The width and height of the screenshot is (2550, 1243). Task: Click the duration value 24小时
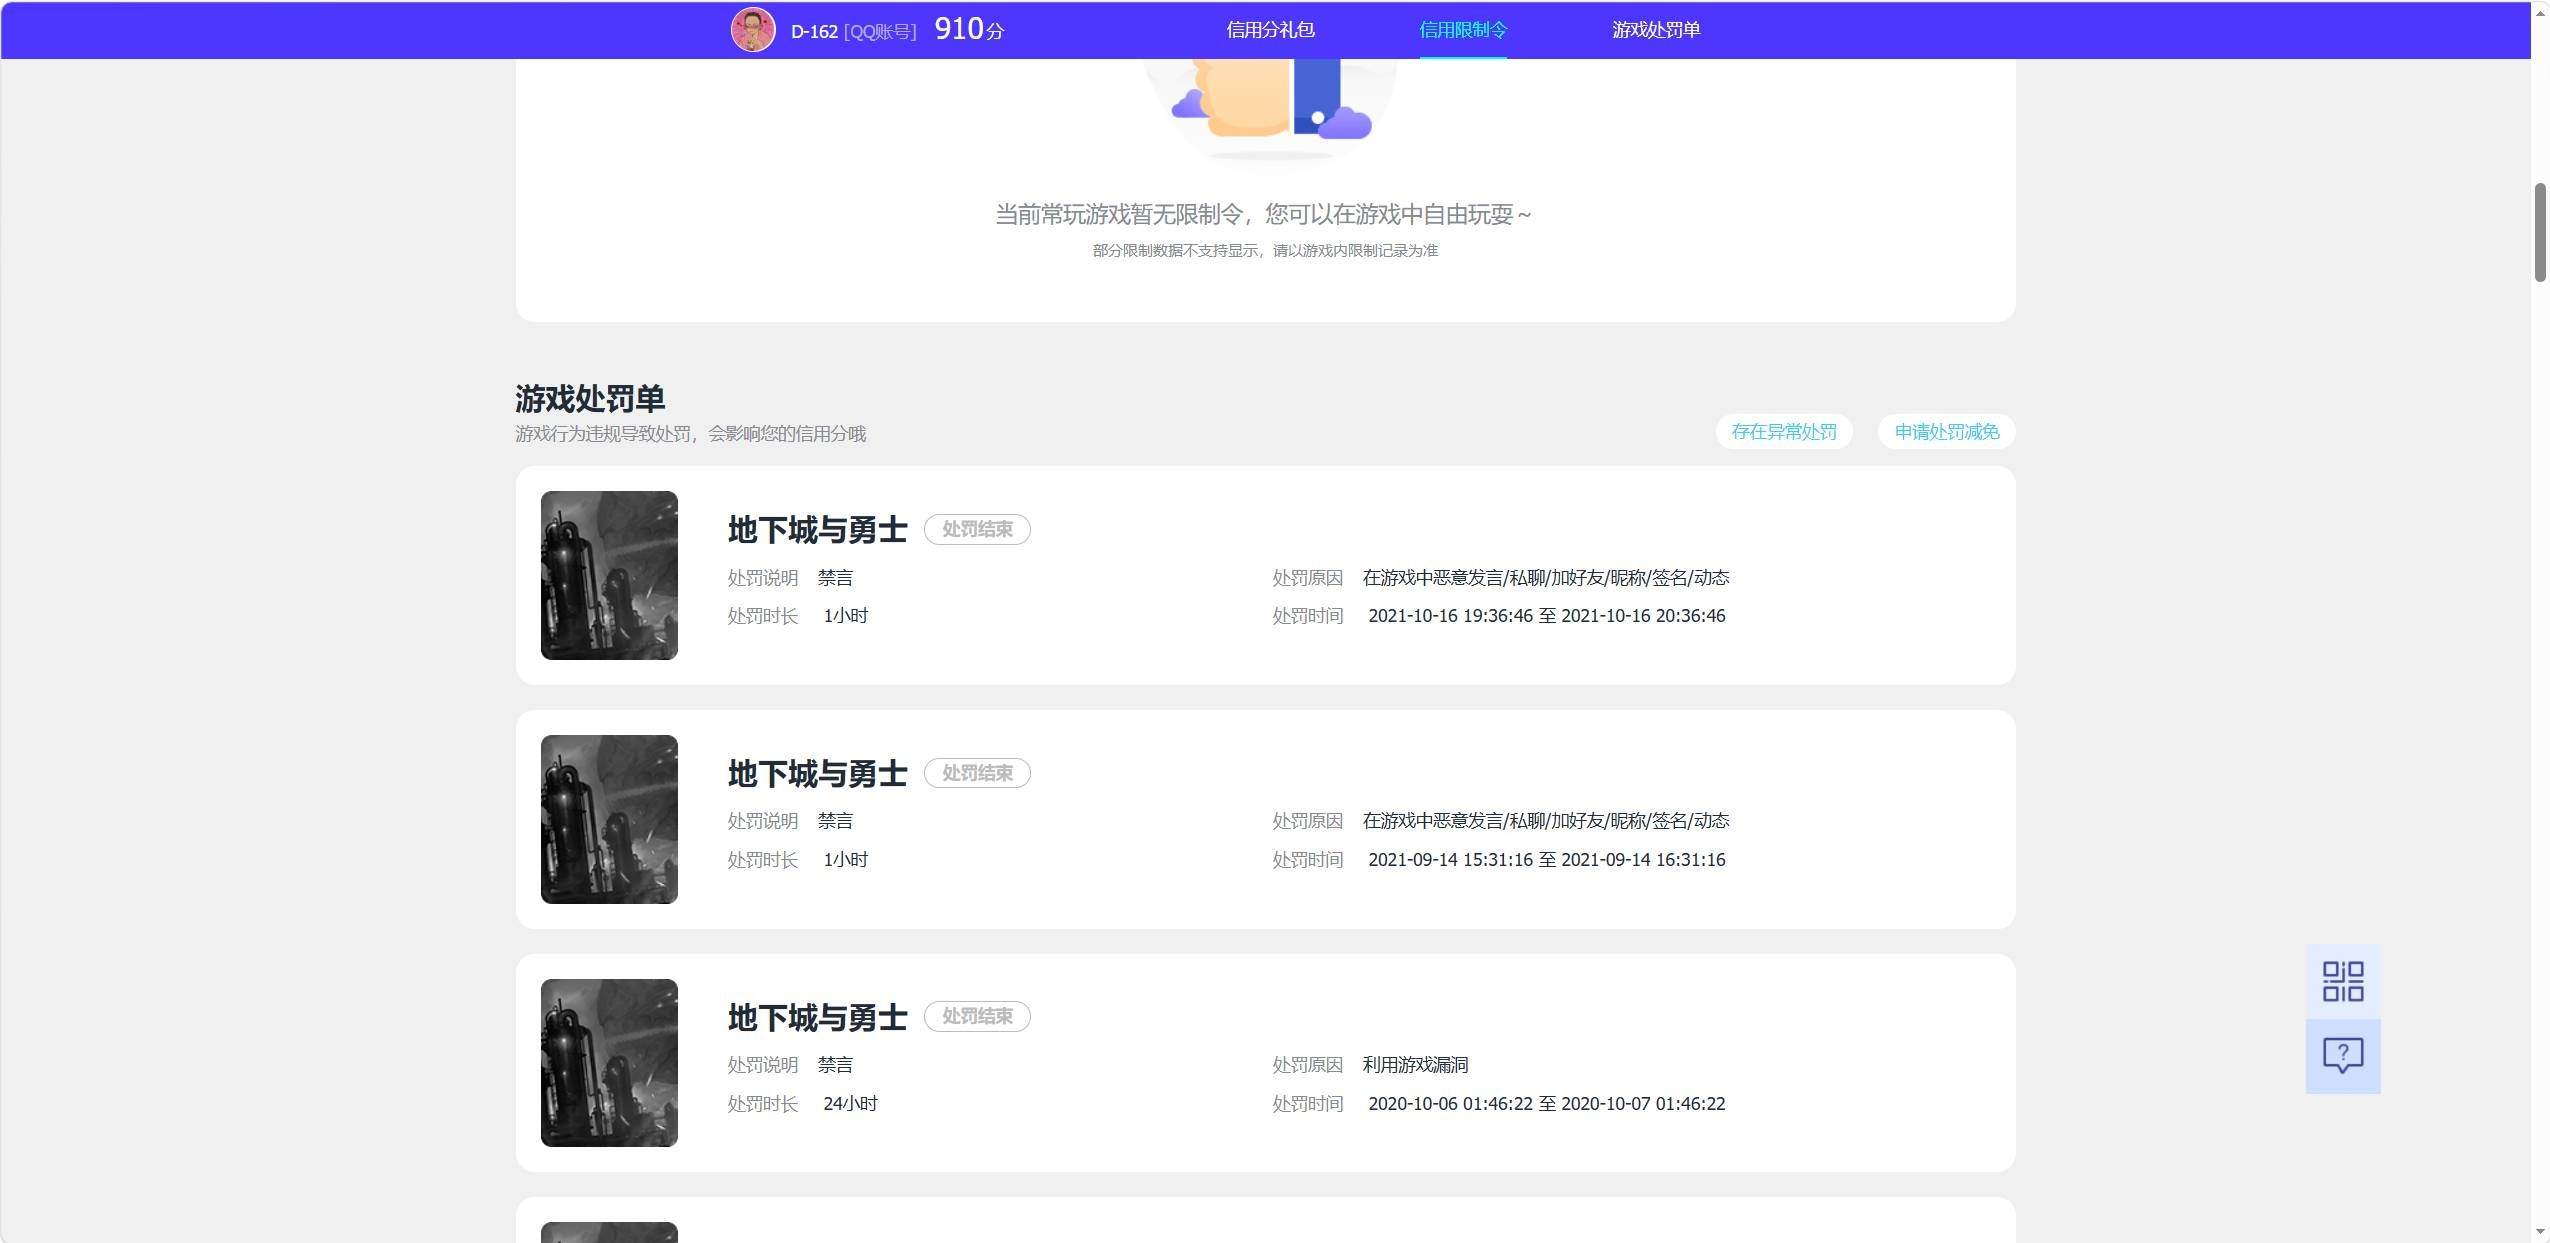850,1104
